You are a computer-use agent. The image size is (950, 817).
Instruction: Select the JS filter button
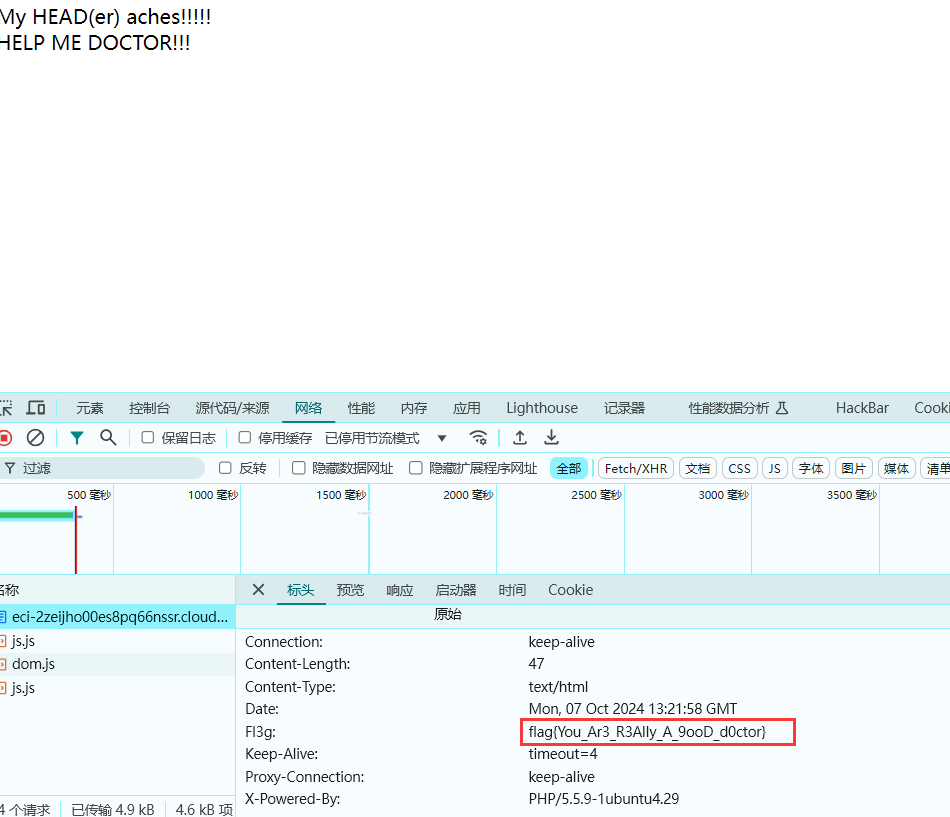pyautogui.click(x=774, y=468)
